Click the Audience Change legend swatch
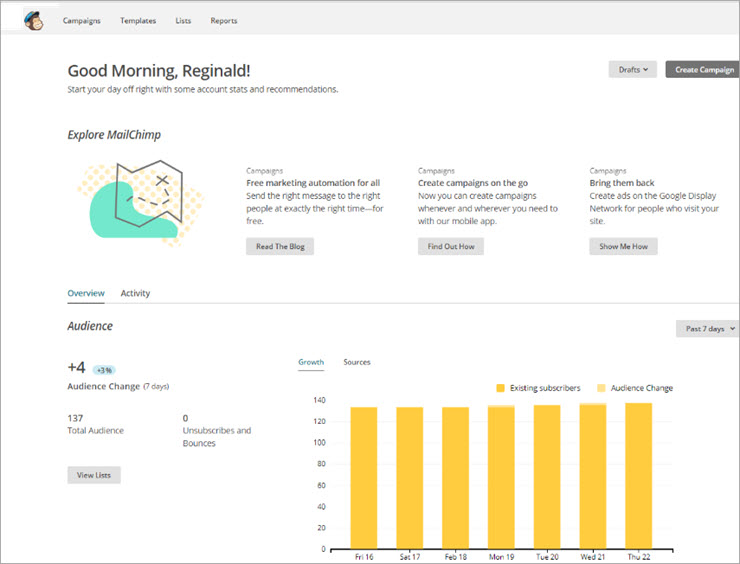 (x=601, y=388)
